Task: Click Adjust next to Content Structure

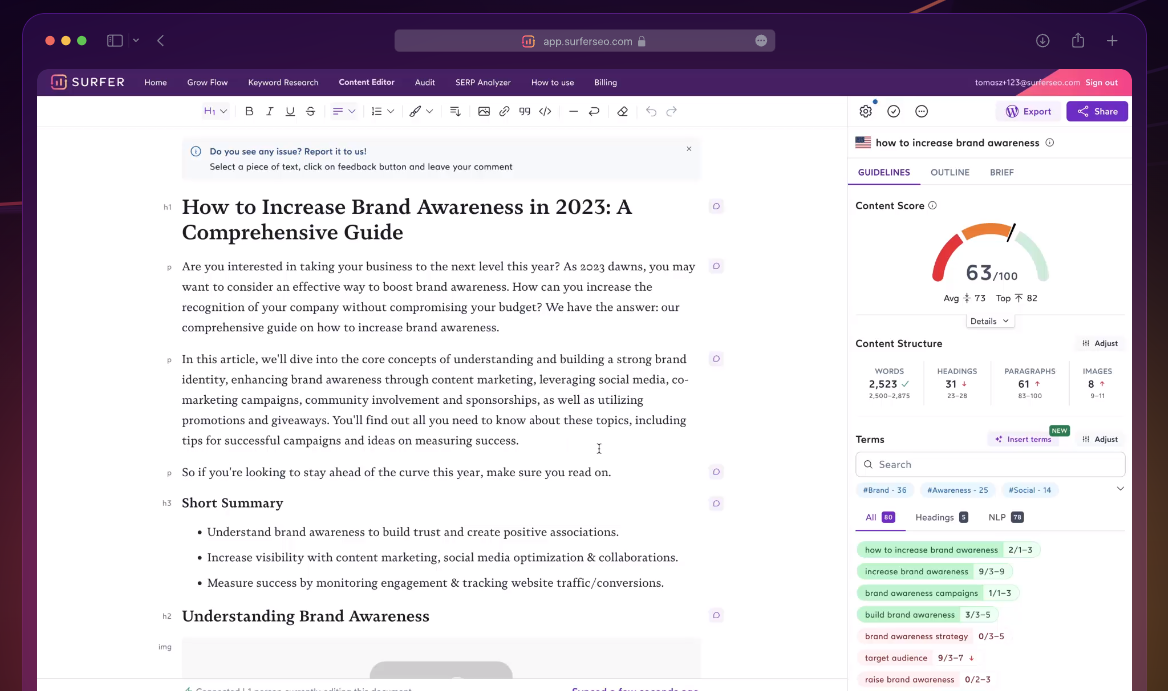Action: (x=1100, y=343)
